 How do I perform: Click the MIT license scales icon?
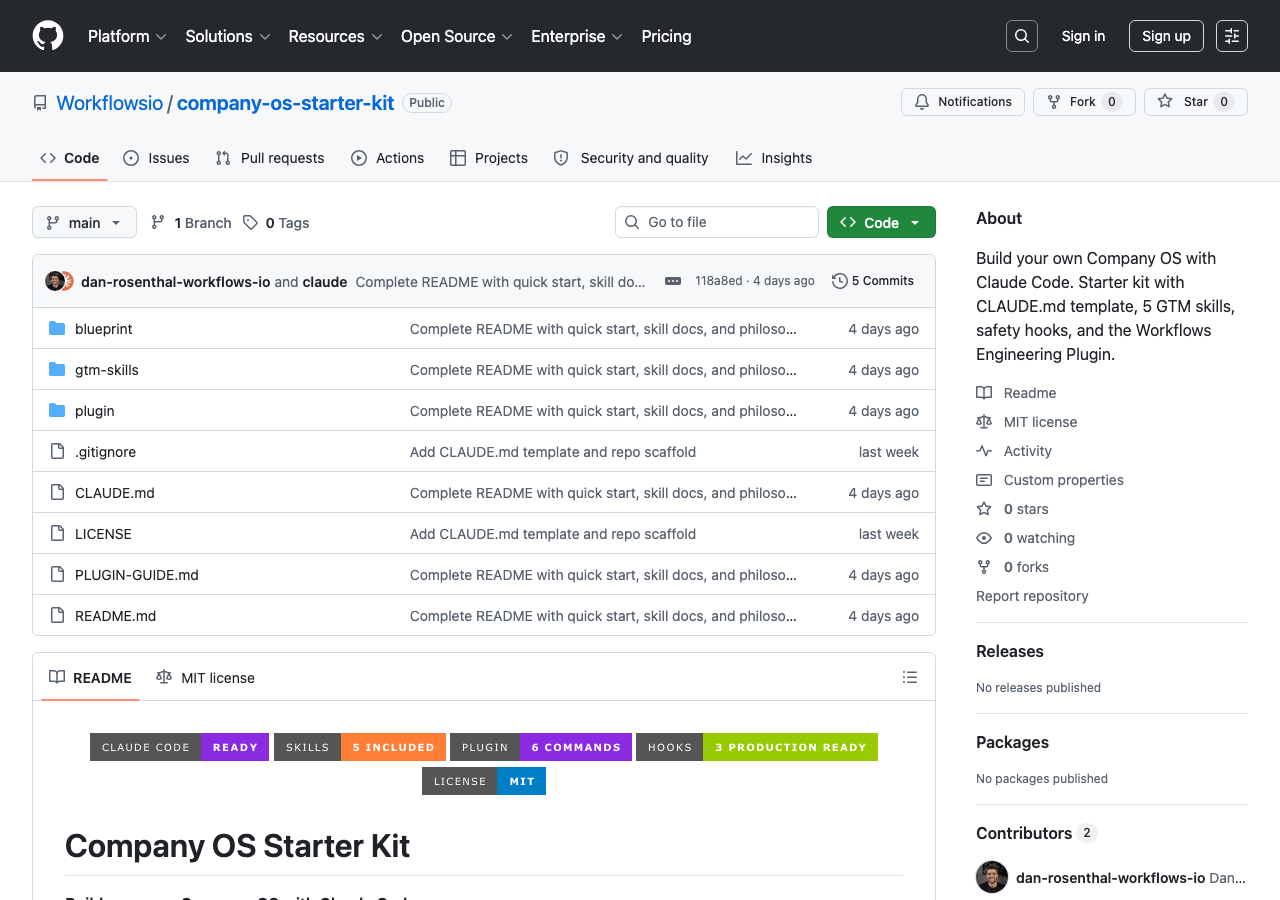coord(984,421)
